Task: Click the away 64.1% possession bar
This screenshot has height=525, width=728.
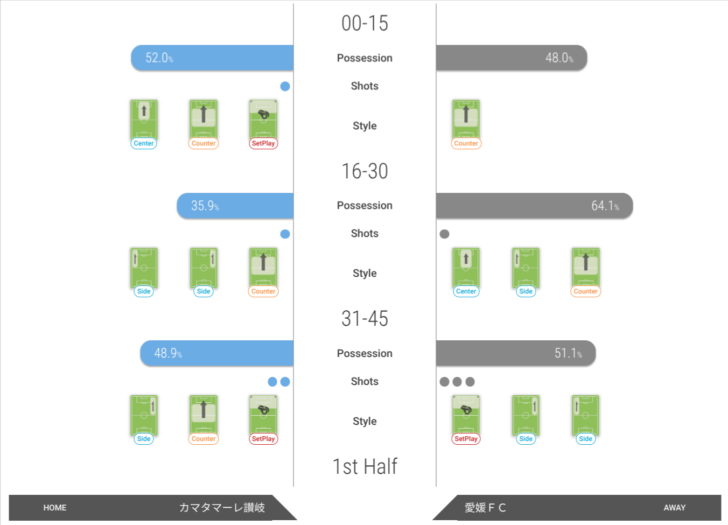Action: [x=534, y=206]
